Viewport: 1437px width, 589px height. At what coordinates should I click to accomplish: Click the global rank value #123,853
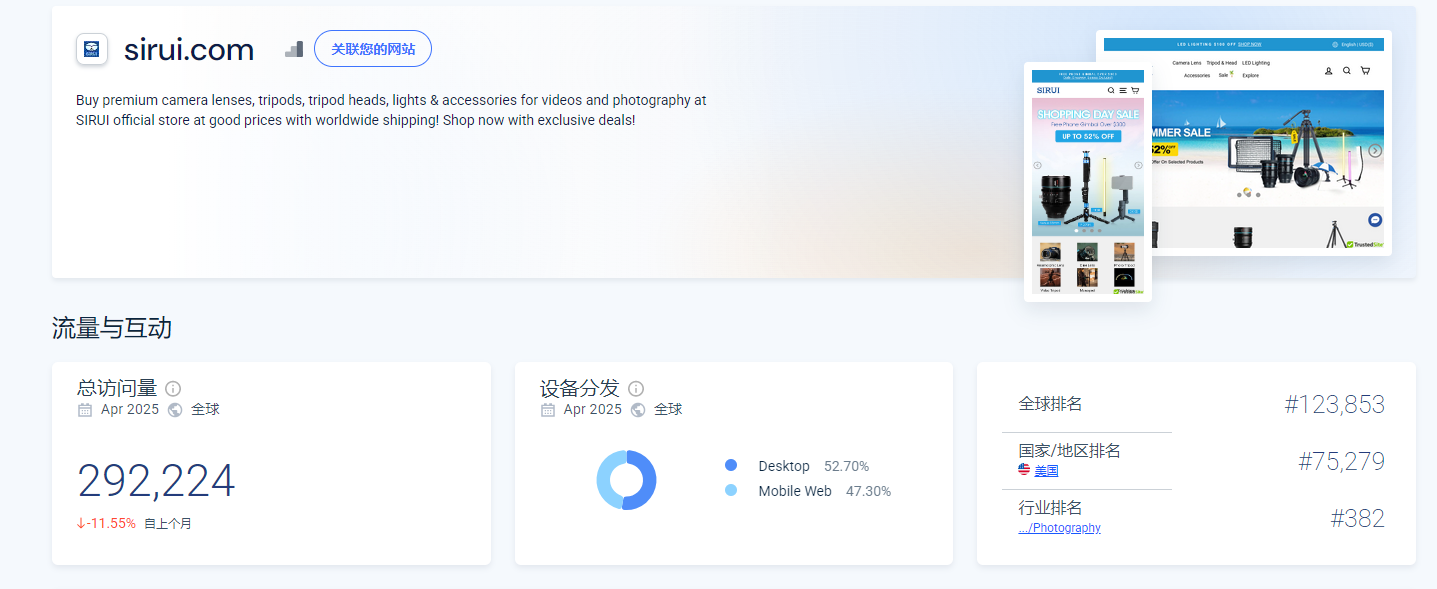[x=1334, y=404]
